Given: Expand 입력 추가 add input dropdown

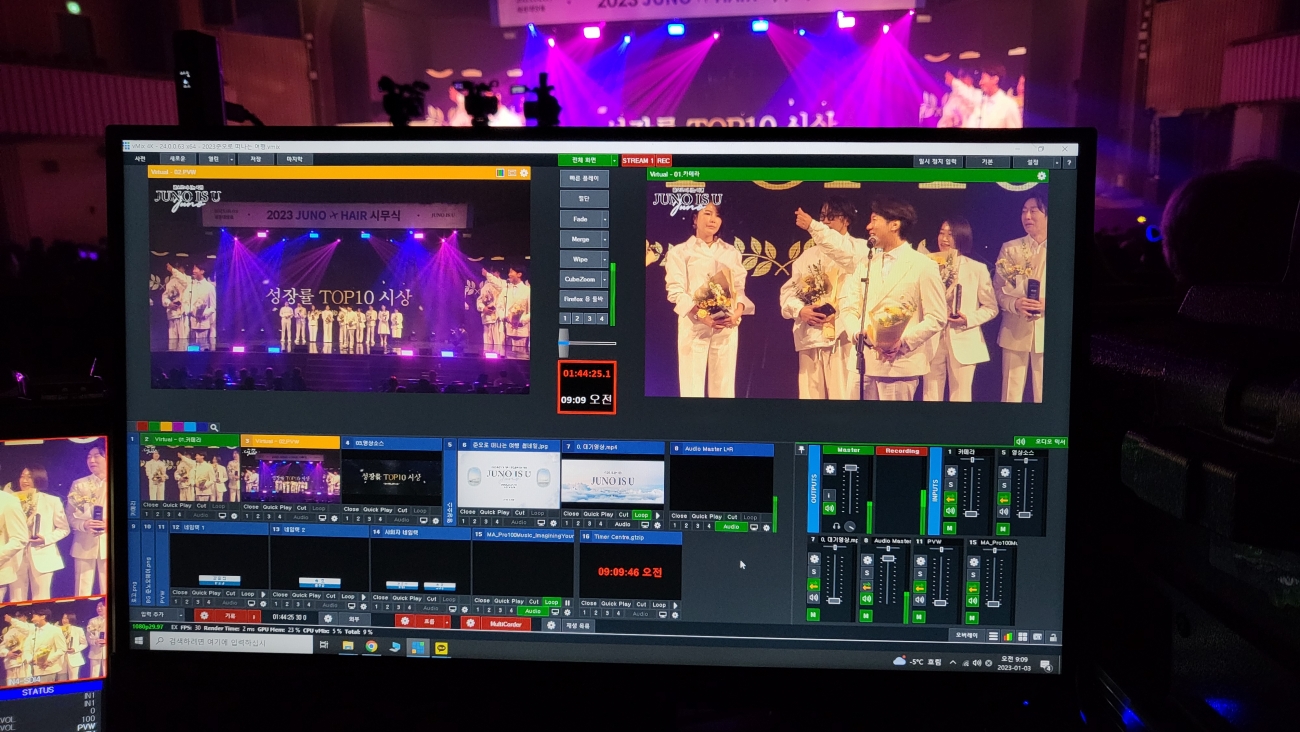Looking at the screenshot, I should coord(181,615).
